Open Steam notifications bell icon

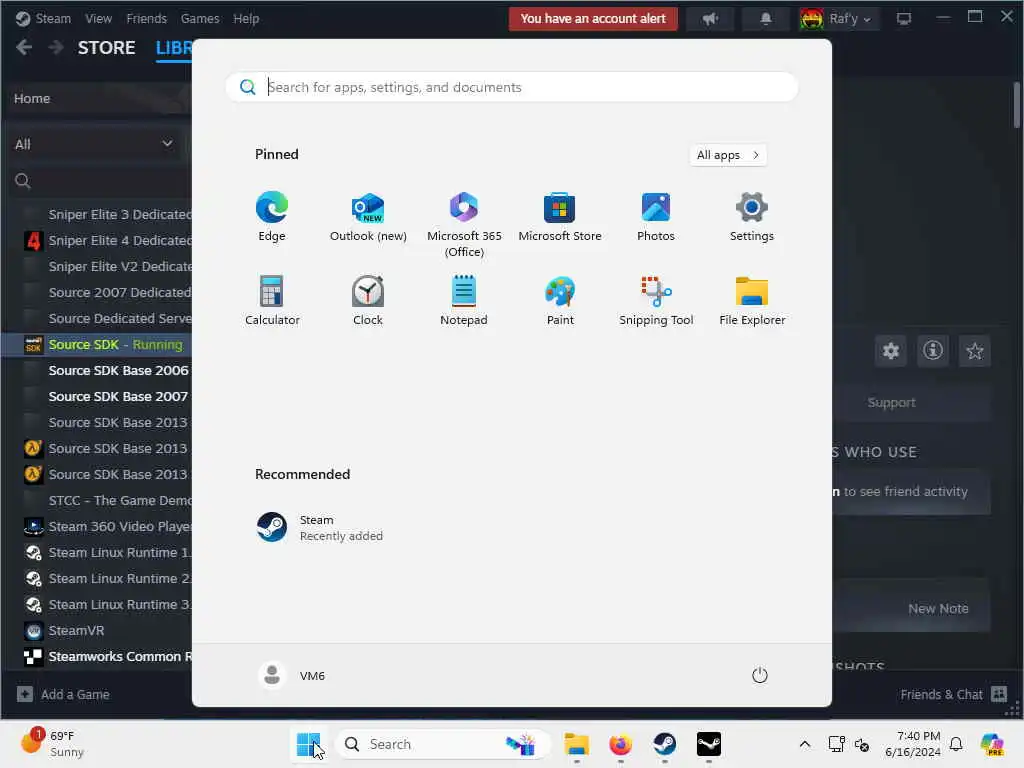pos(766,19)
